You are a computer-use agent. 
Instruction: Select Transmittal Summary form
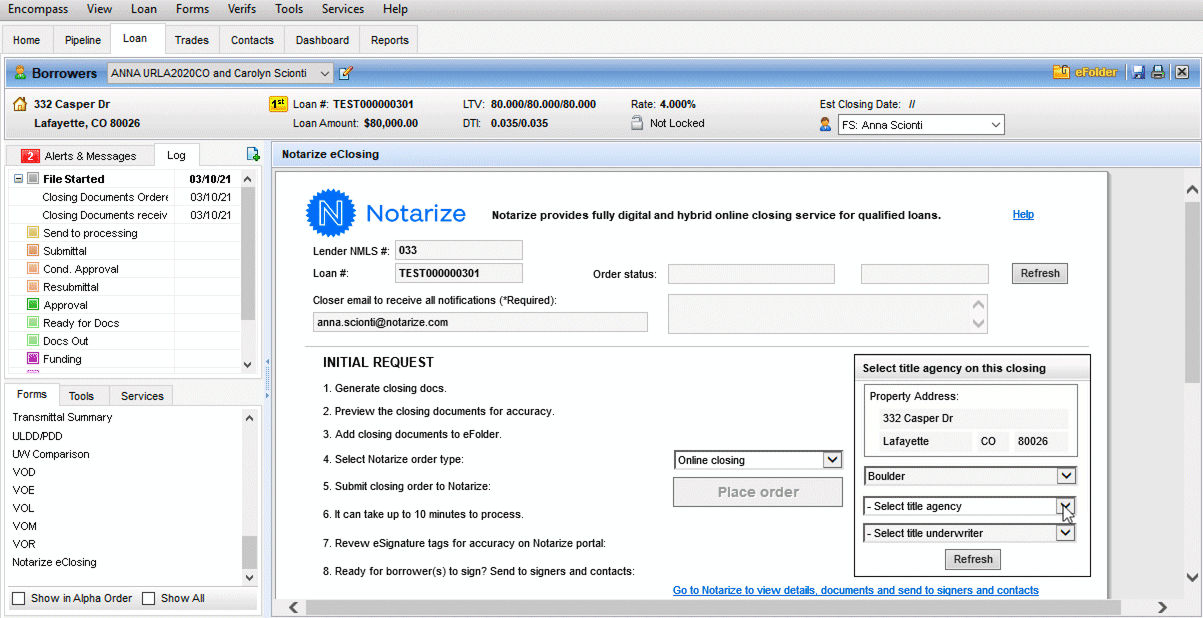click(62, 417)
